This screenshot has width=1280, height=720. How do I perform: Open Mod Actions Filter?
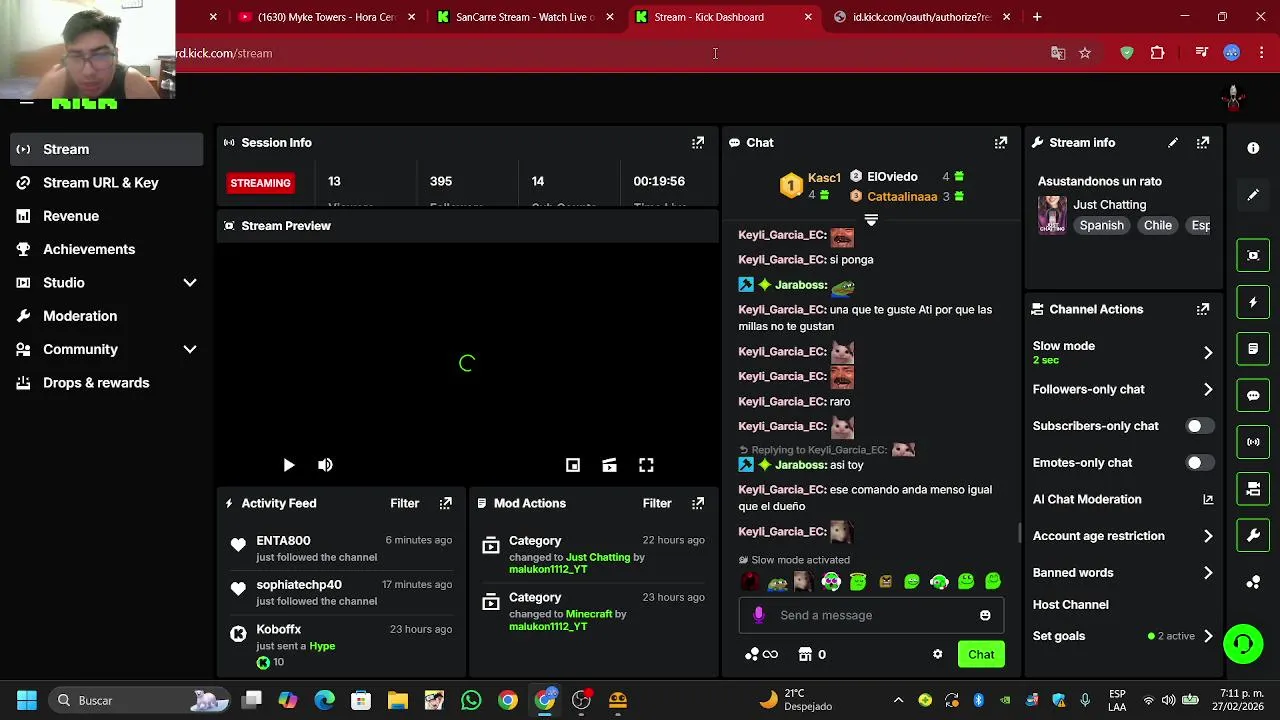coord(656,503)
